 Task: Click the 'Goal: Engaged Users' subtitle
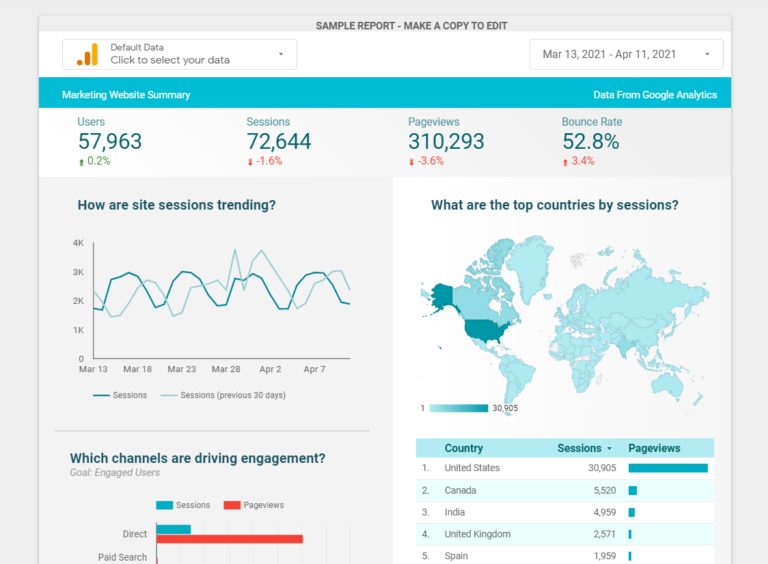pos(115,473)
